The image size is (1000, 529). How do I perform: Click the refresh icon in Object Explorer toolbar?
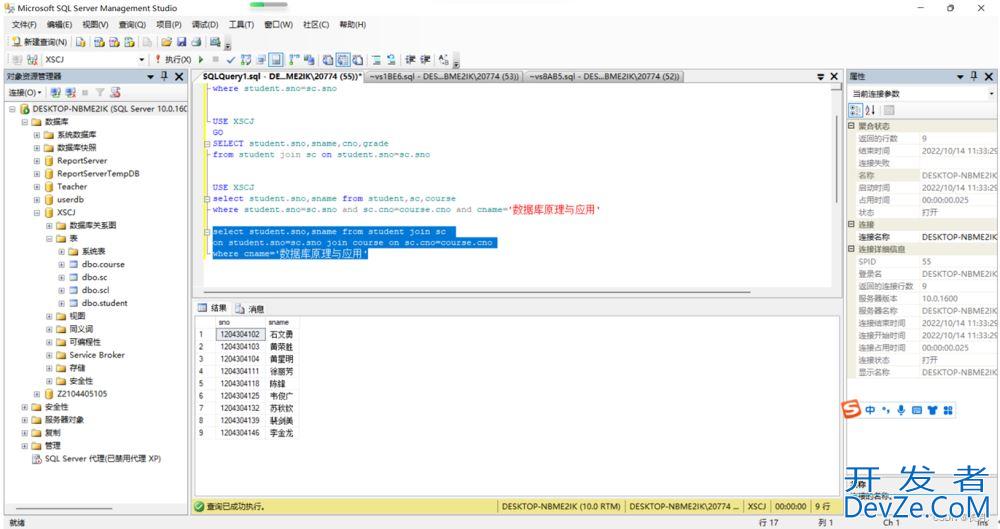pyautogui.click(x=115, y=93)
